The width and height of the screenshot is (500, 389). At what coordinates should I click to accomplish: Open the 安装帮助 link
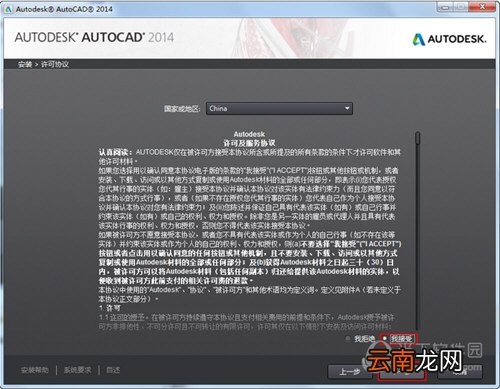click(35, 370)
